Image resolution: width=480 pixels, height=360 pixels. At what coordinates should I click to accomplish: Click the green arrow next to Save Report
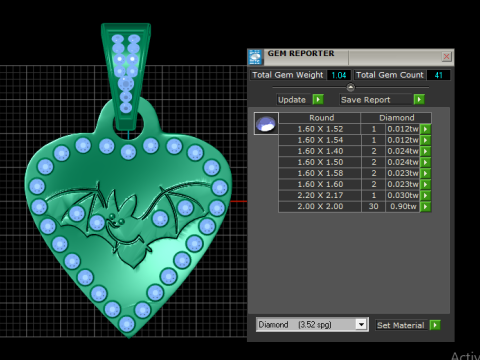[x=419, y=99]
